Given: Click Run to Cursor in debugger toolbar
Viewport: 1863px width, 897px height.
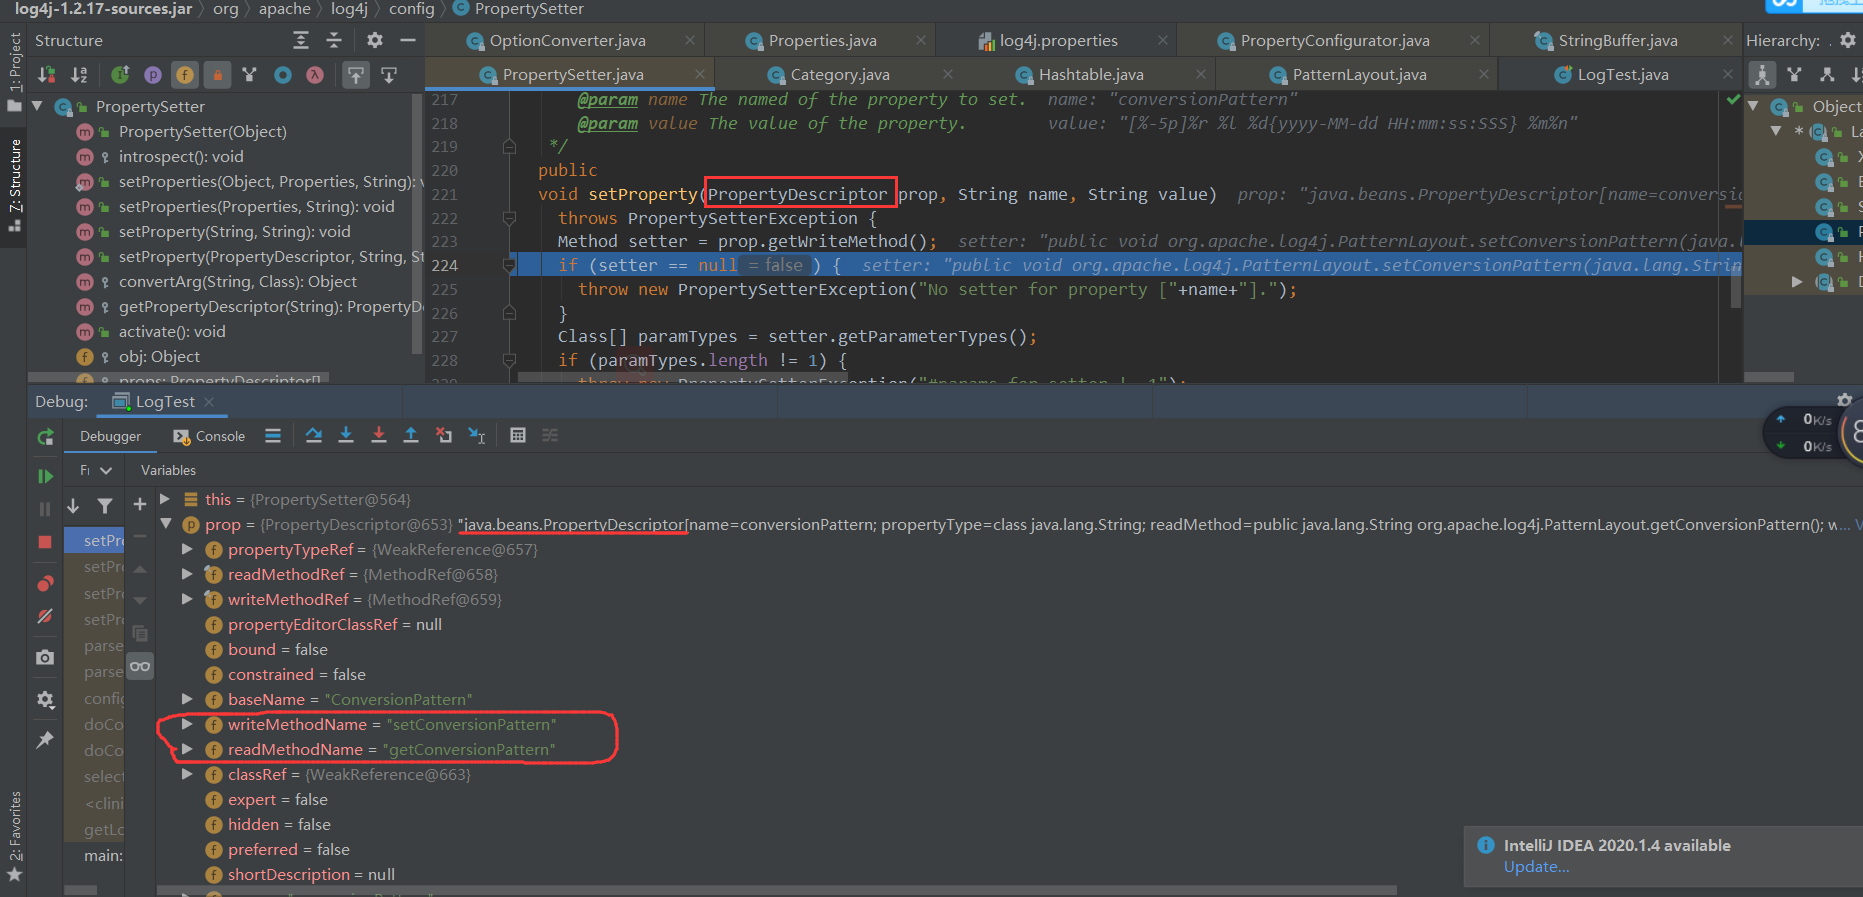Looking at the screenshot, I should pyautogui.click(x=477, y=435).
